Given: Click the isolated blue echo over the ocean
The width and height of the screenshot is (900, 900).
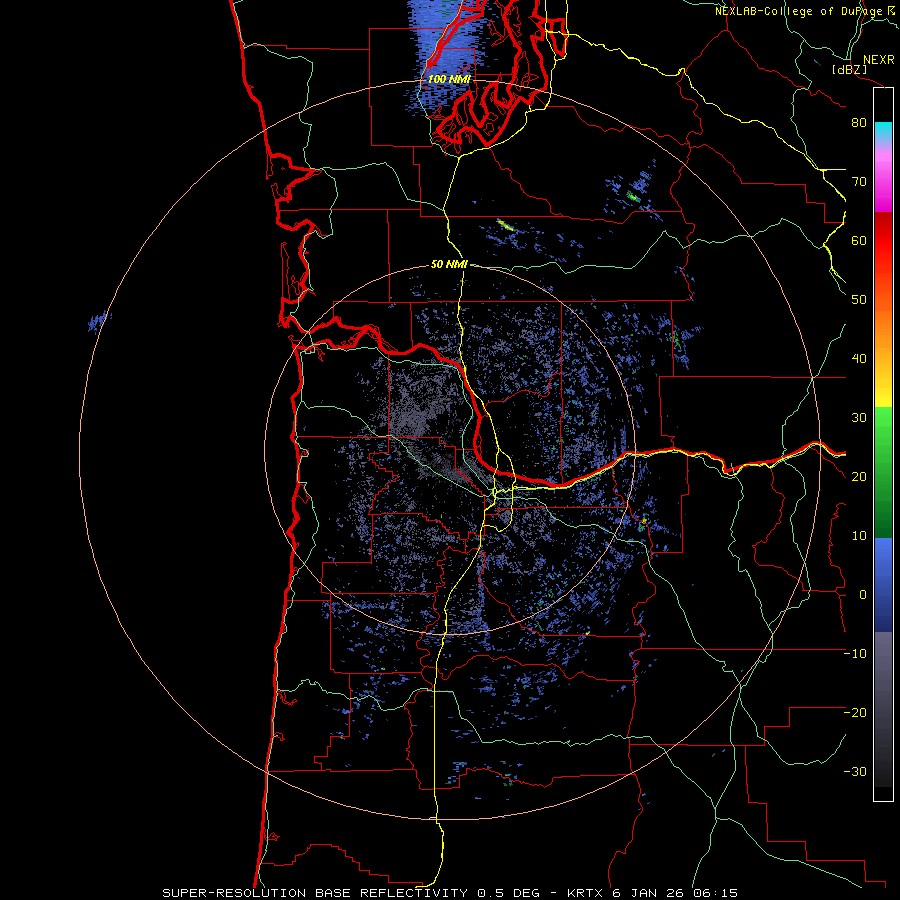Looking at the screenshot, I should (x=99, y=320).
